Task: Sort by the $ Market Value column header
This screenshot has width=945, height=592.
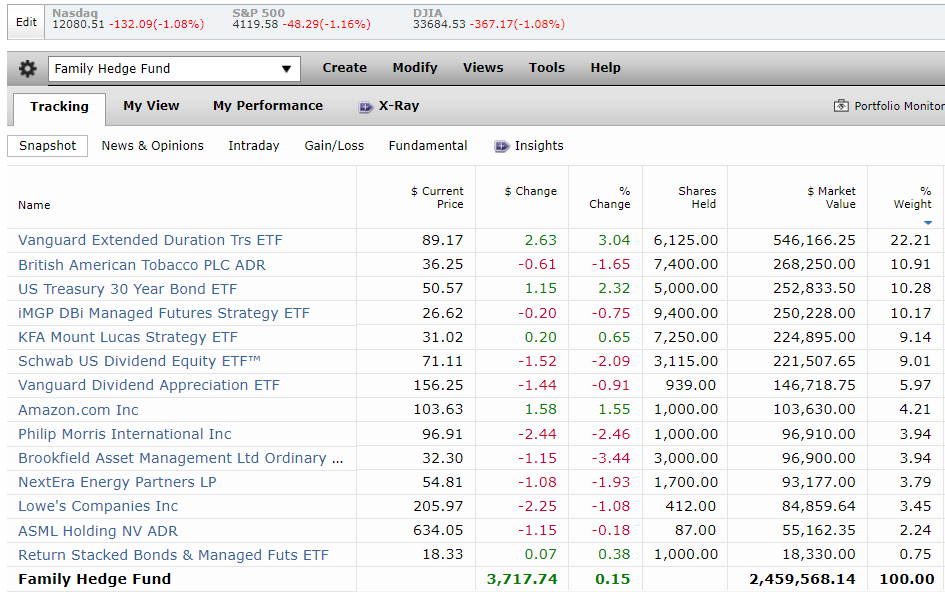Action: coord(831,198)
